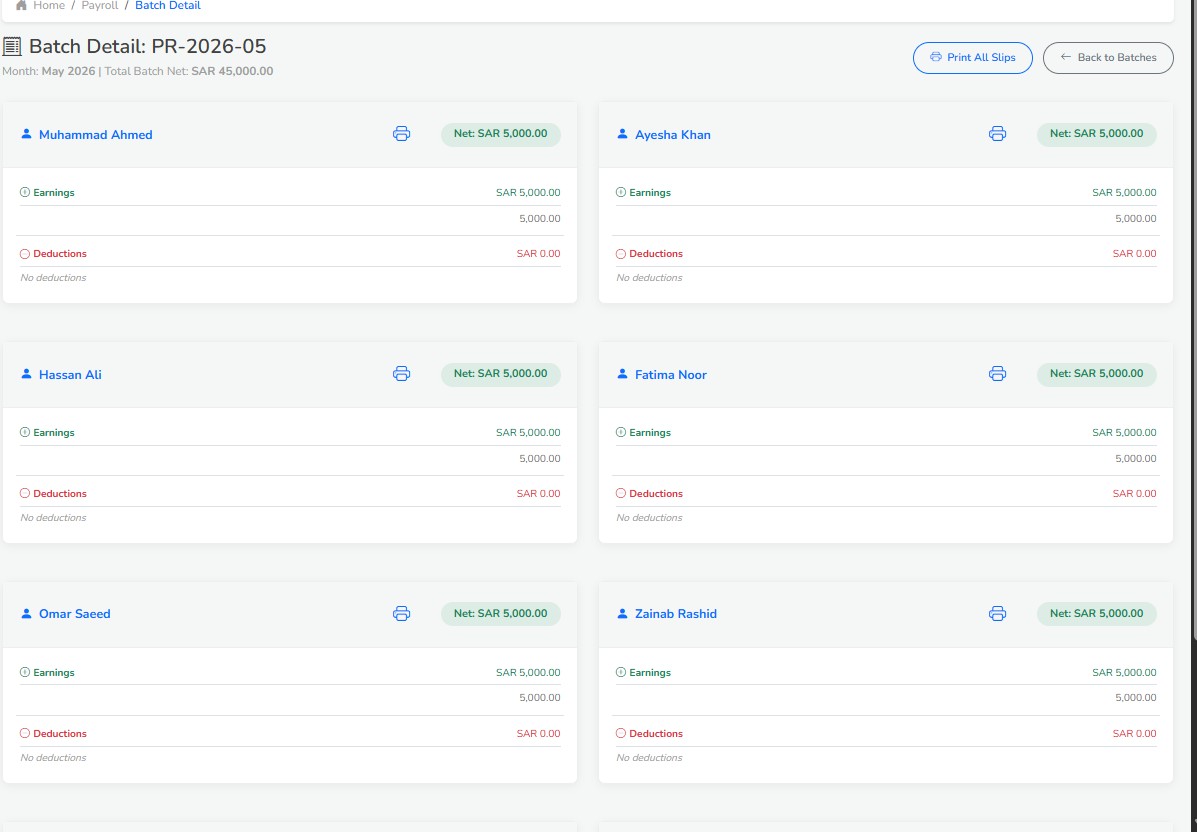Print Zainab Rashid's salary slip
The width and height of the screenshot is (1197, 832).
click(x=997, y=614)
